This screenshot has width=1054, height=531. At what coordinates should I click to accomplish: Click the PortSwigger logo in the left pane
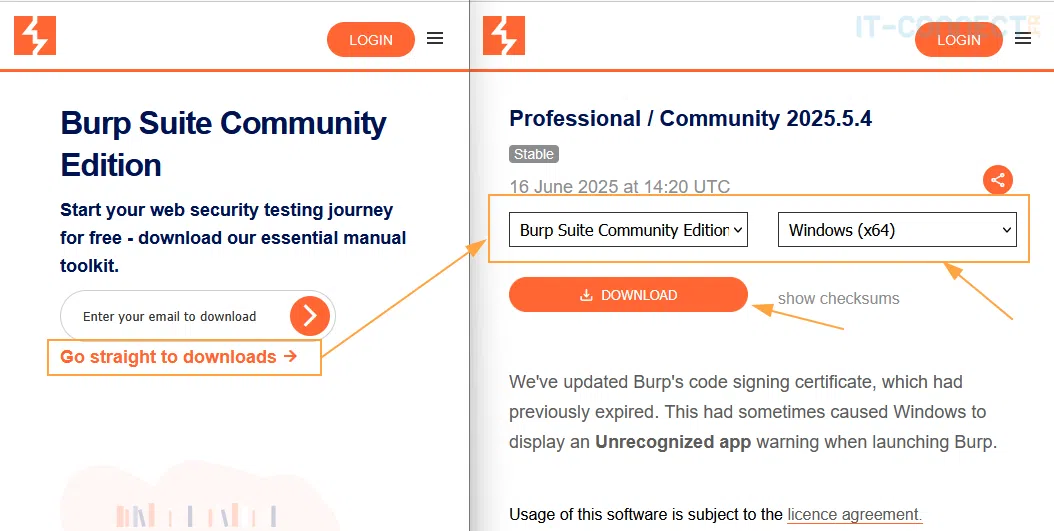tap(35, 36)
